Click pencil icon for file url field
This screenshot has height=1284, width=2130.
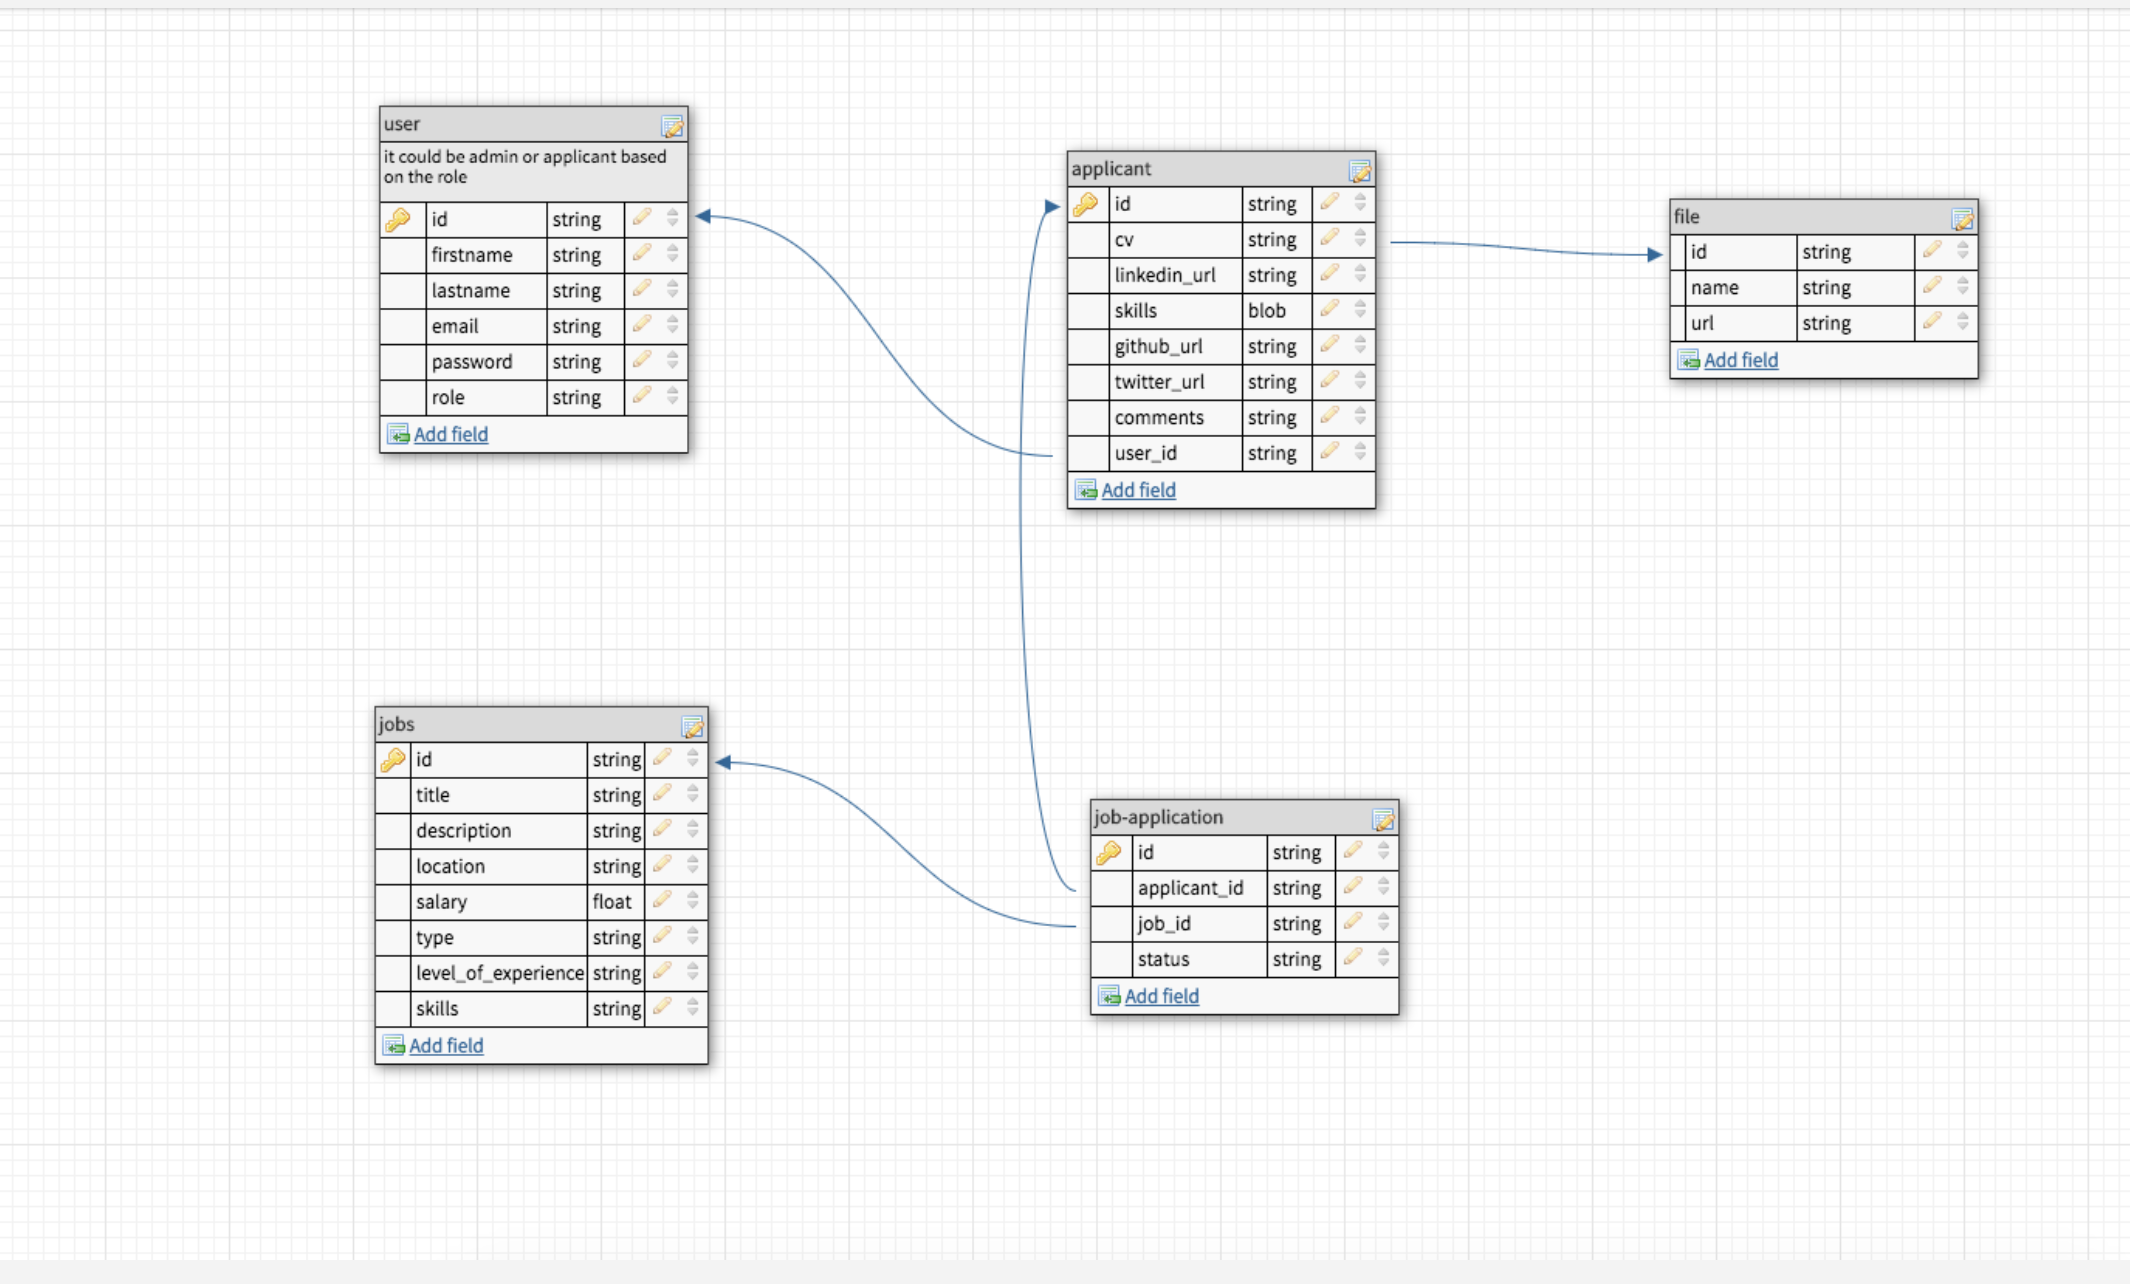(1932, 321)
